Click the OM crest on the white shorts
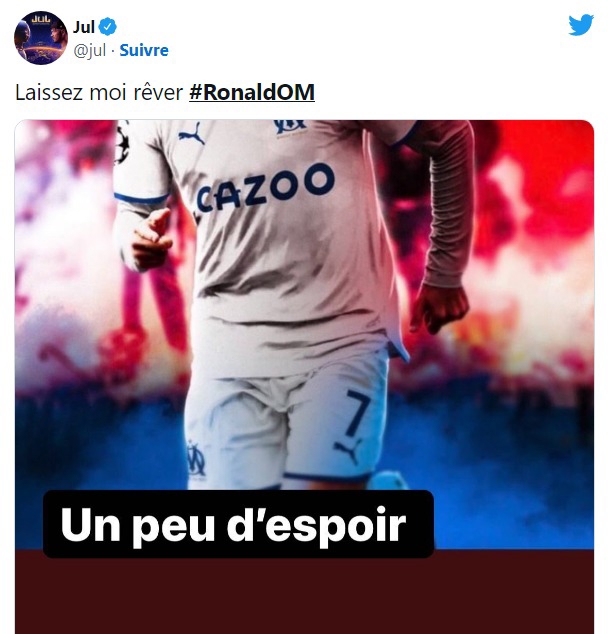The width and height of the screenshot is (609, 634). pyautogui.click(x=195, y=460)
